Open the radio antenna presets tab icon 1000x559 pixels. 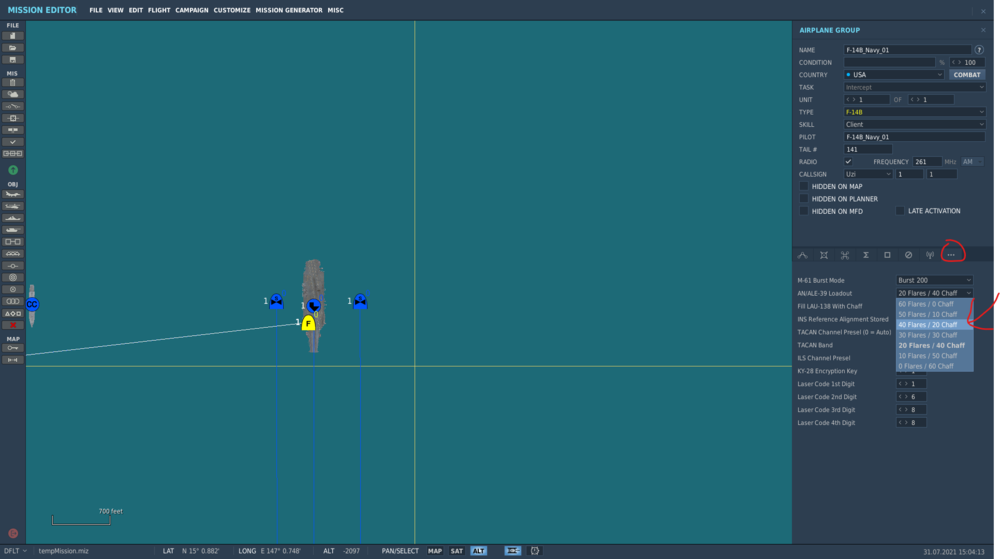[x=930, y=255]
